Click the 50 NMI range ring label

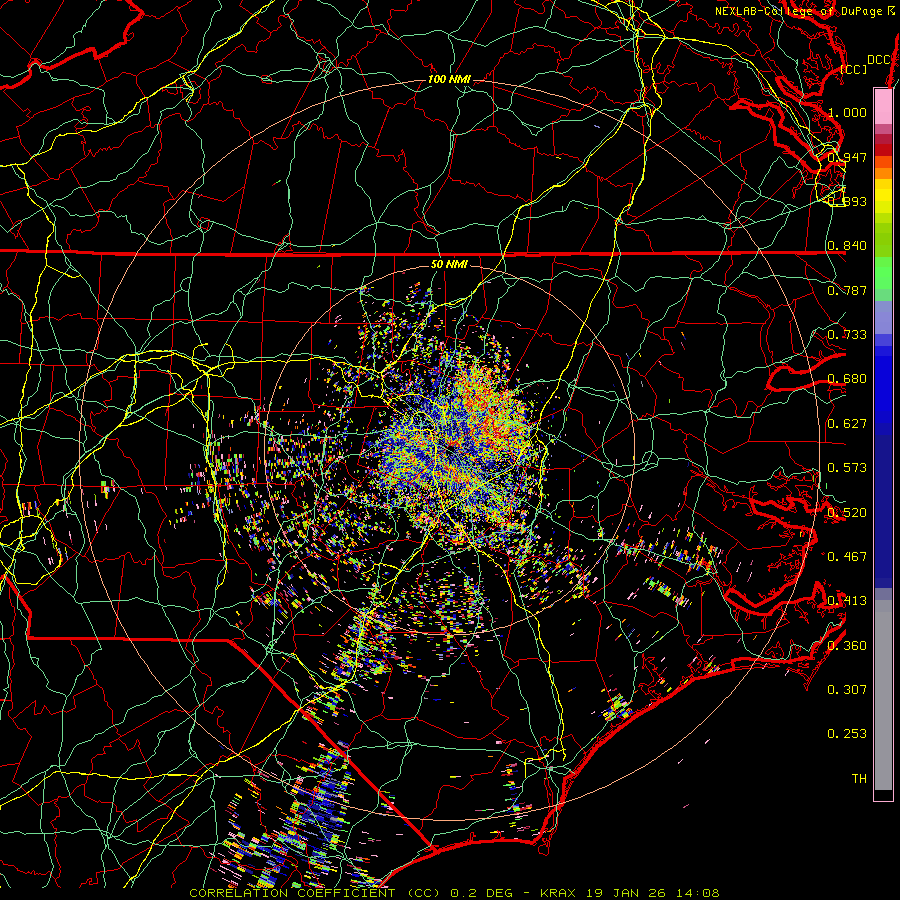click(x=449, y=265)
